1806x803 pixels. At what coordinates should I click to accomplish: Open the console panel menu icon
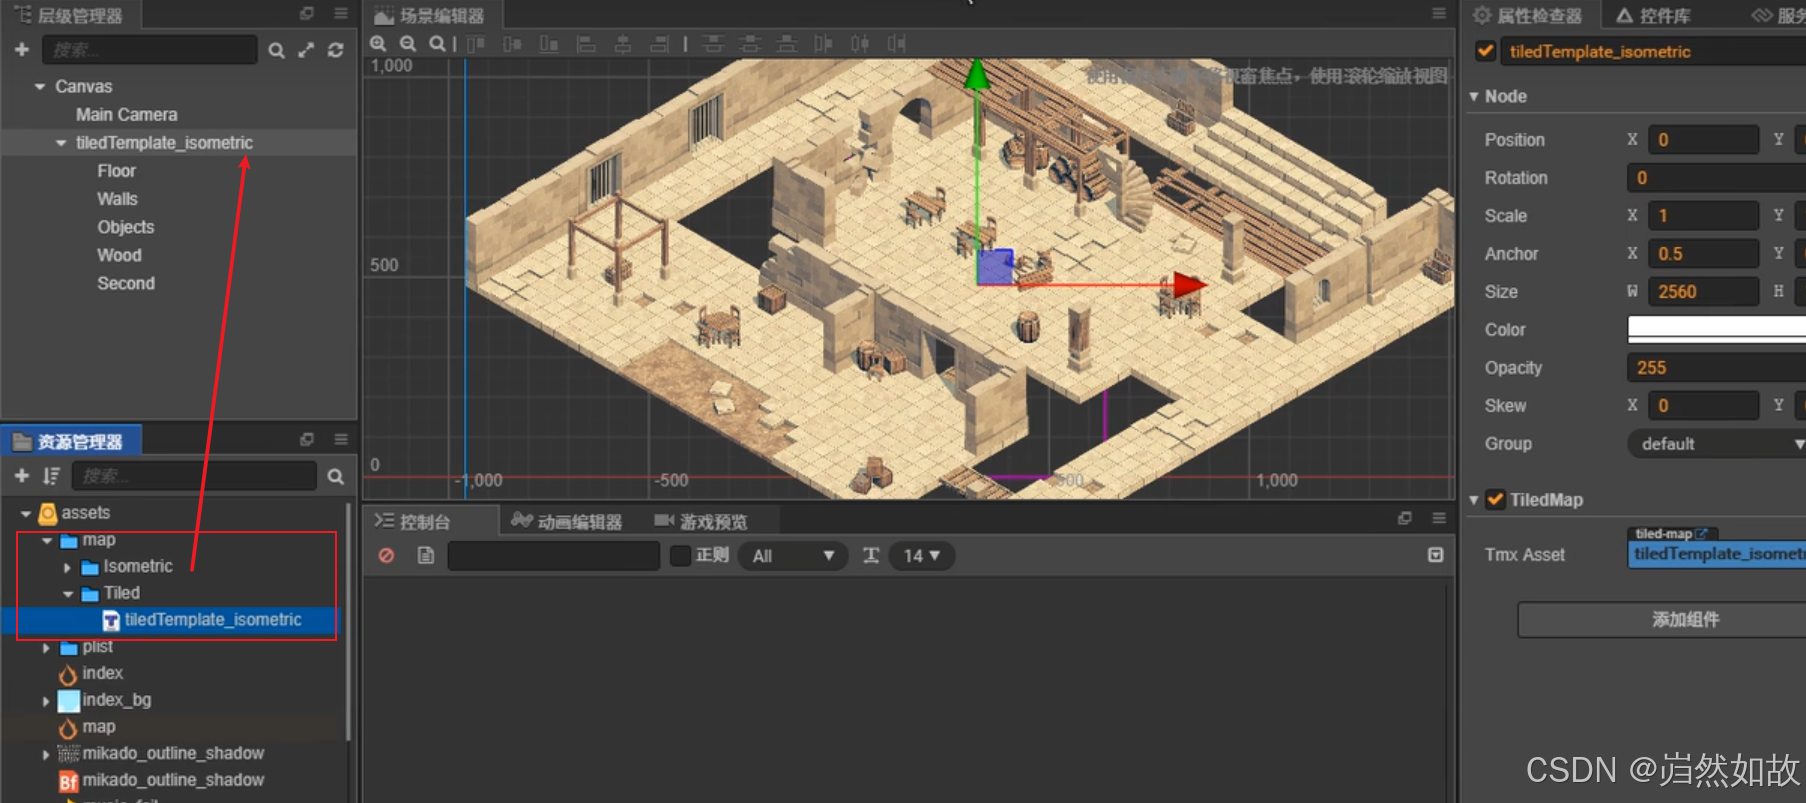[x=1438, y=518]
